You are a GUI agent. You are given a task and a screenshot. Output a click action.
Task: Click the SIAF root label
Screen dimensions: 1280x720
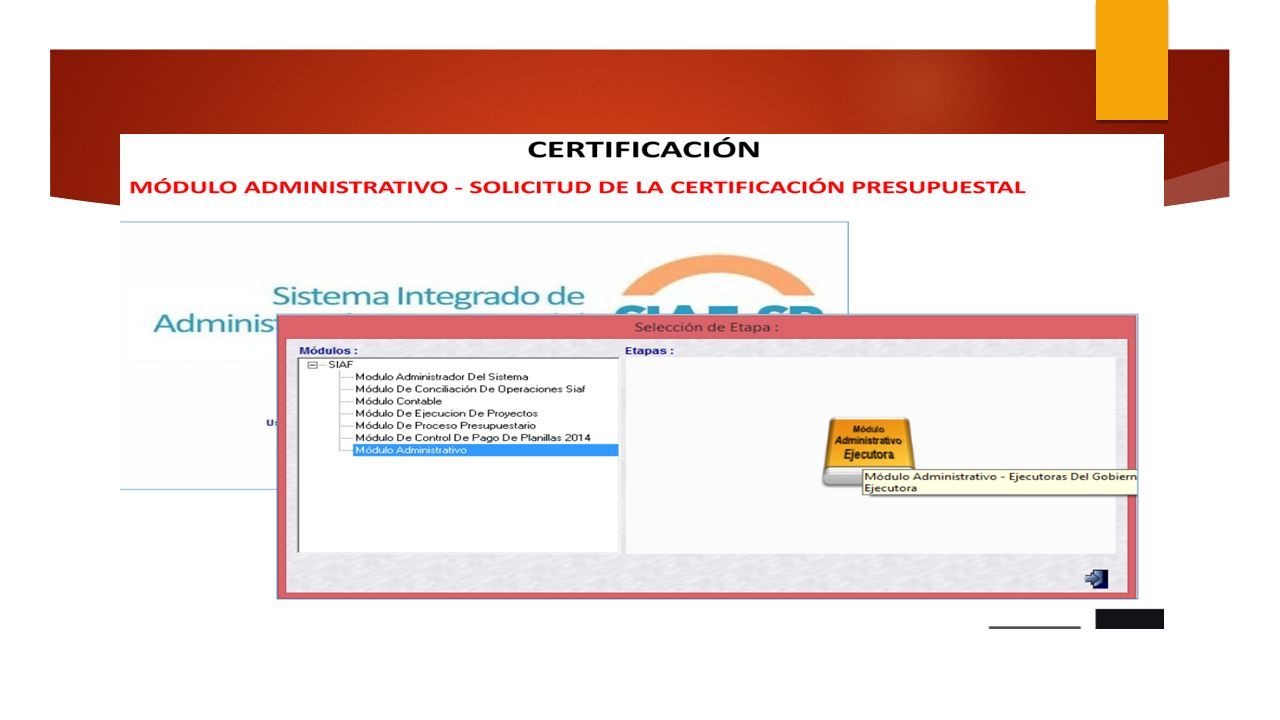pos(340,365)
